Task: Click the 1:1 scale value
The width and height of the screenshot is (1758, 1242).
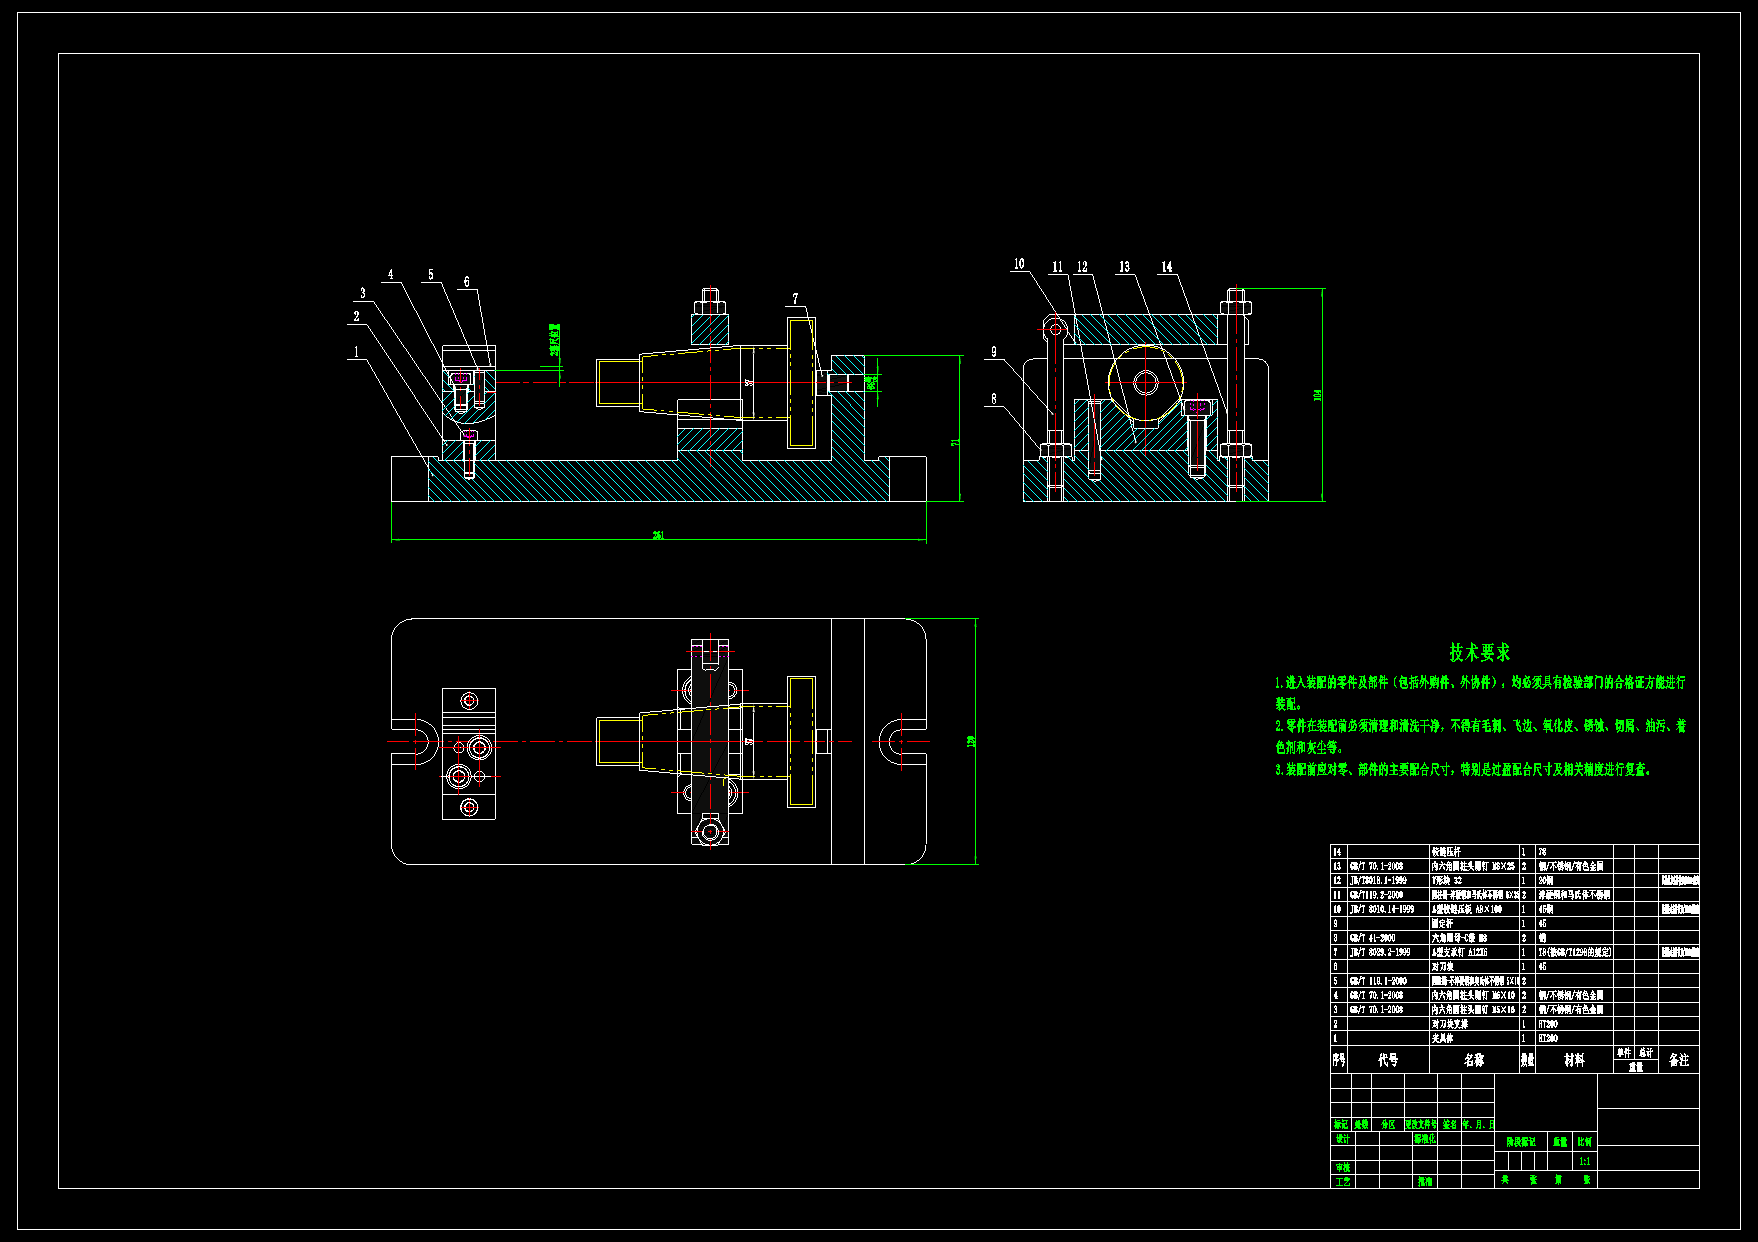Action: [1585, 1162]
